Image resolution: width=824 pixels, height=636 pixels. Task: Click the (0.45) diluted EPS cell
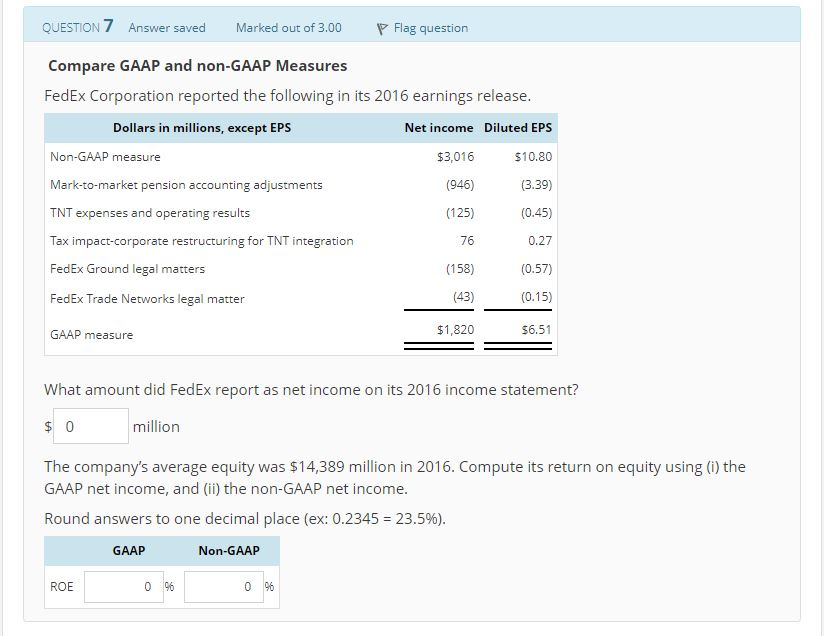point(537,213)
